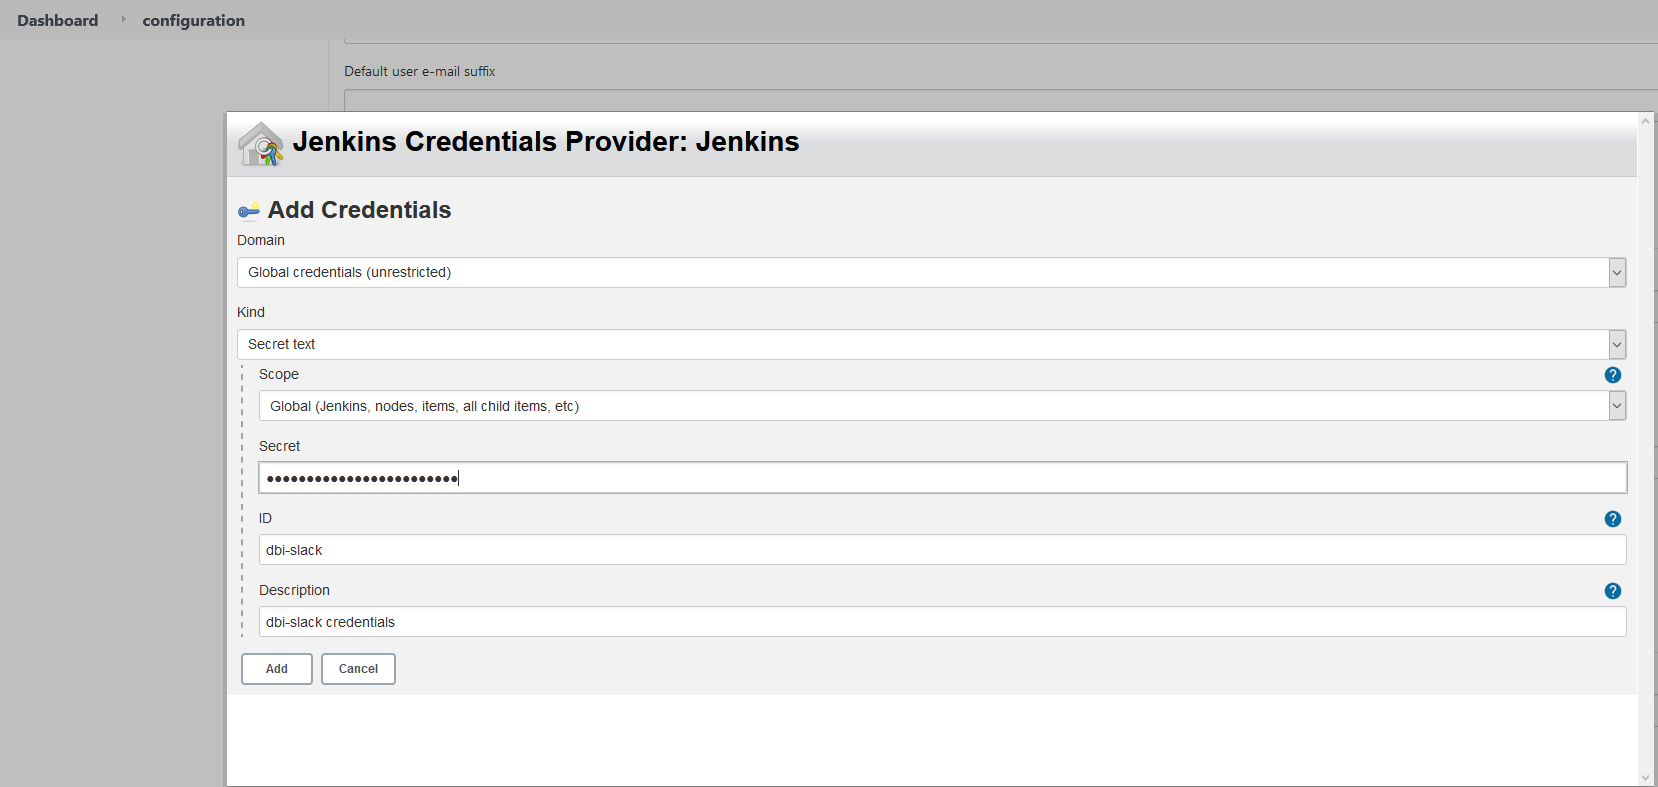The image size is (1658, 787).
Task: Click the Default user e-mail suffix field
Action: 1000,100
